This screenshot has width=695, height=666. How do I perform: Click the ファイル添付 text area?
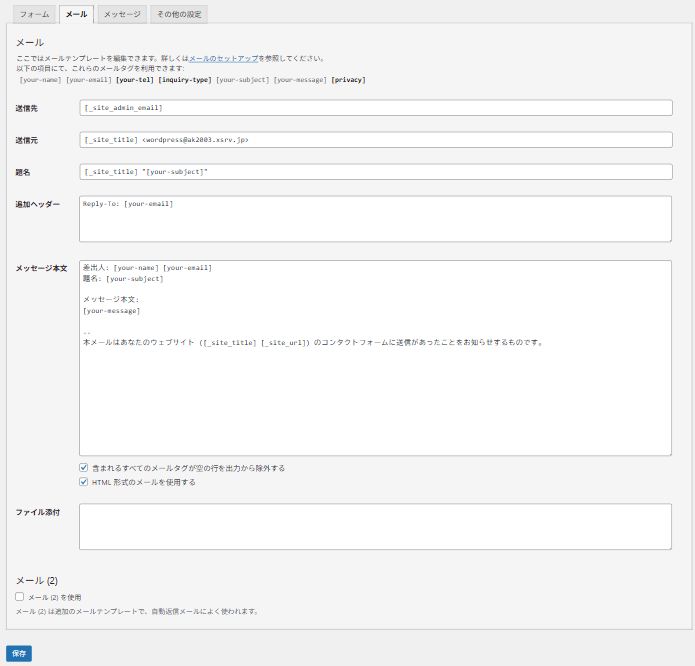375,526
